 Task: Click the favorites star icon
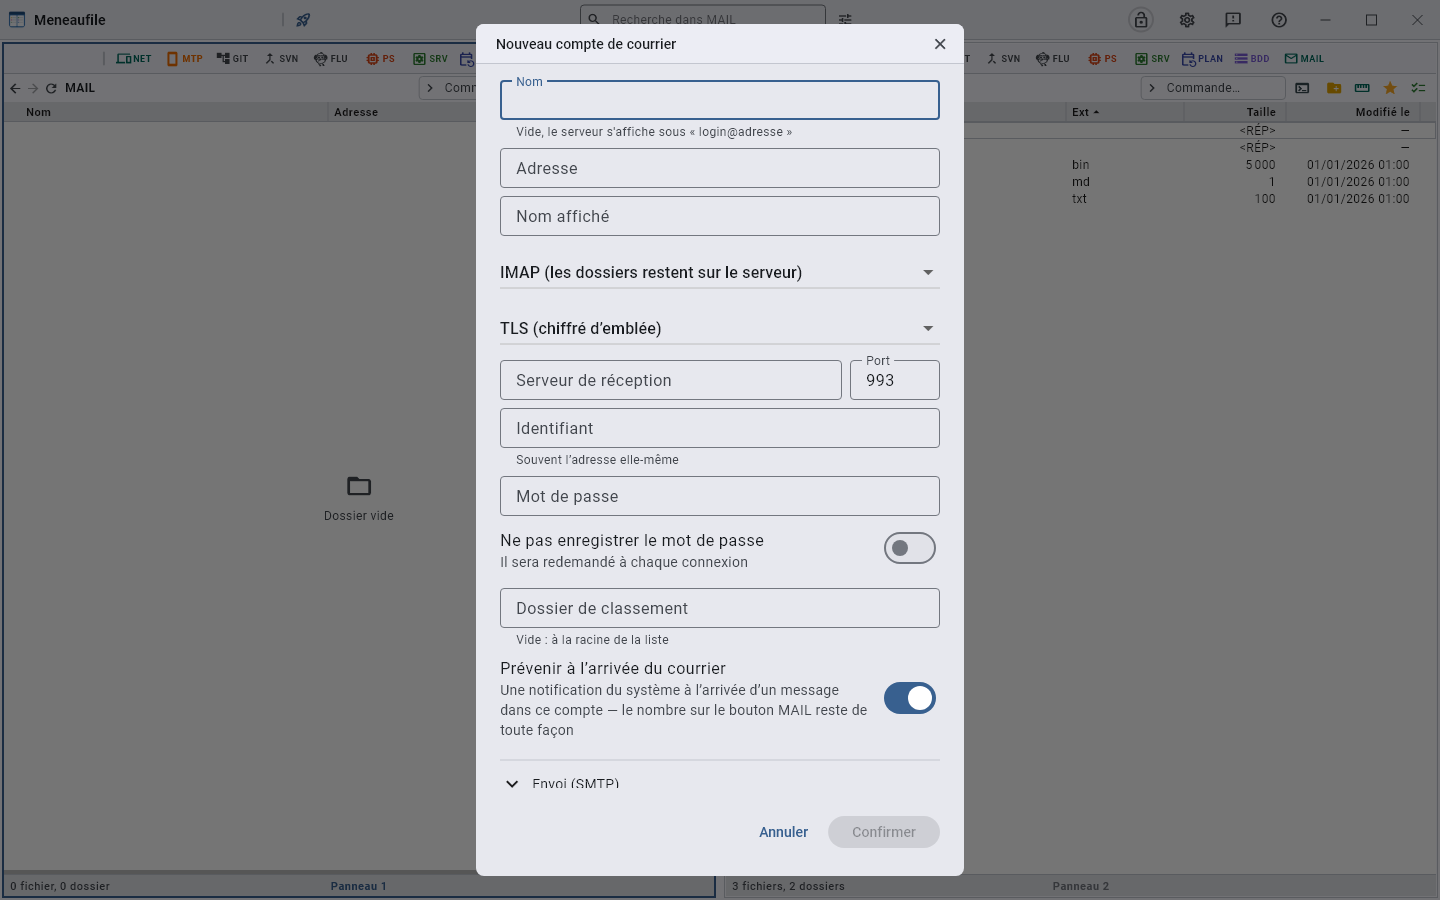point(1390,88)
